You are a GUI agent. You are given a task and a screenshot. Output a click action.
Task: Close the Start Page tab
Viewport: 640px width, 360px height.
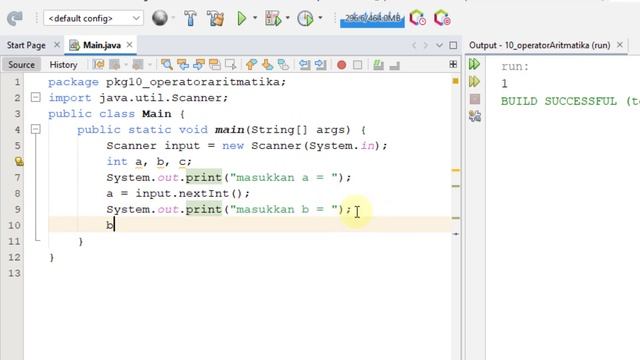coord(57,45)
